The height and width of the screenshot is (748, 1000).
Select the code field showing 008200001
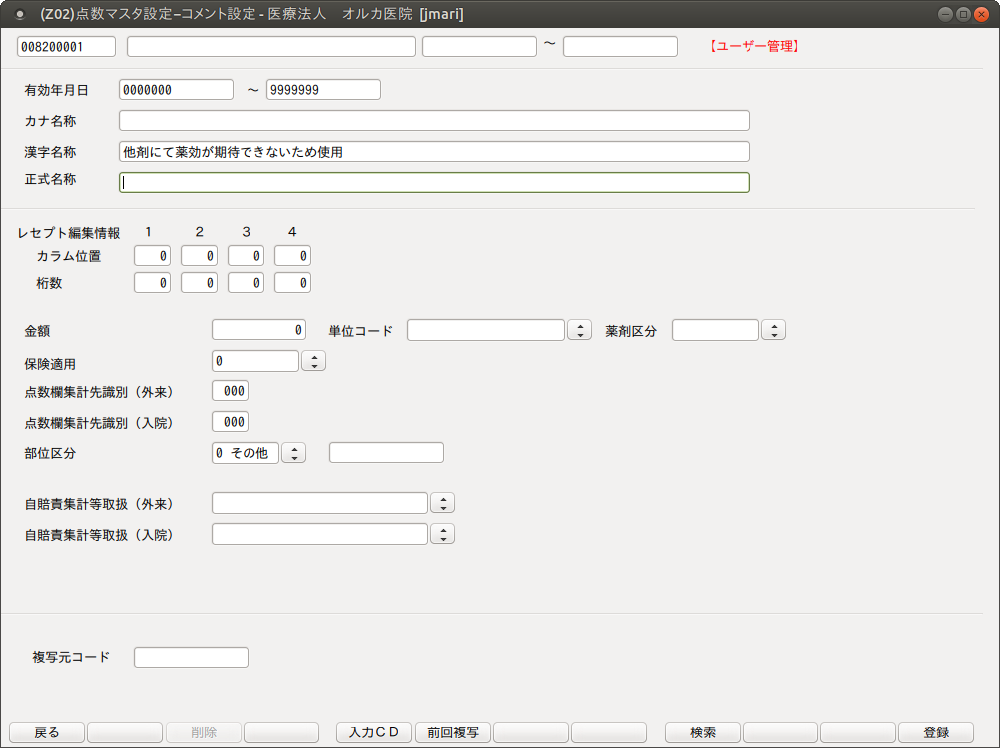click(x=67, y=47)
